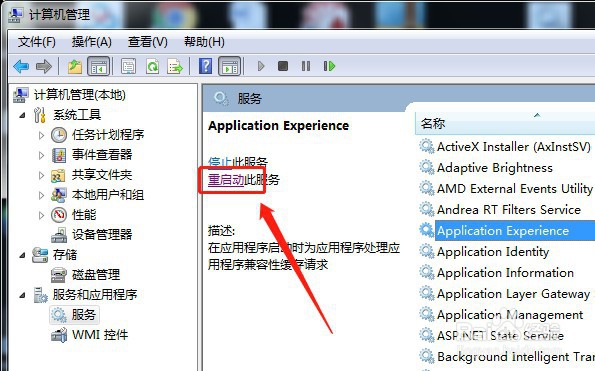595x371 pixels.
Task: Open the 帮助(H) menu
Action: pyautogui.click(x=204, y=42)
